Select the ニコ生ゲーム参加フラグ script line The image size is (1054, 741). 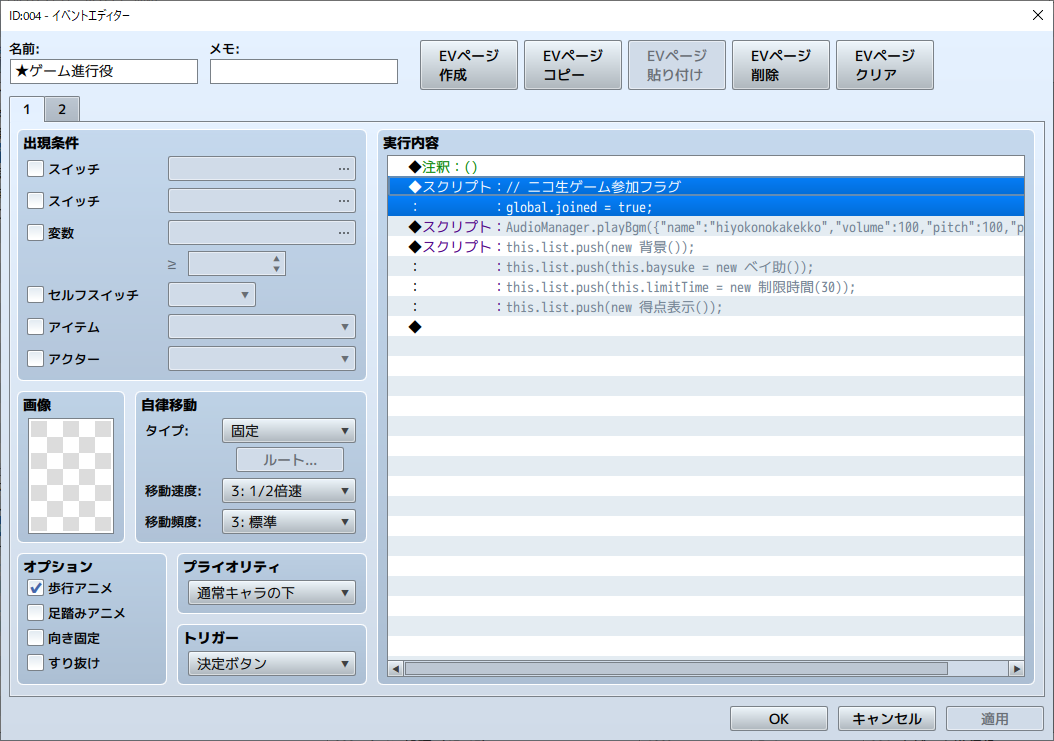706,187
